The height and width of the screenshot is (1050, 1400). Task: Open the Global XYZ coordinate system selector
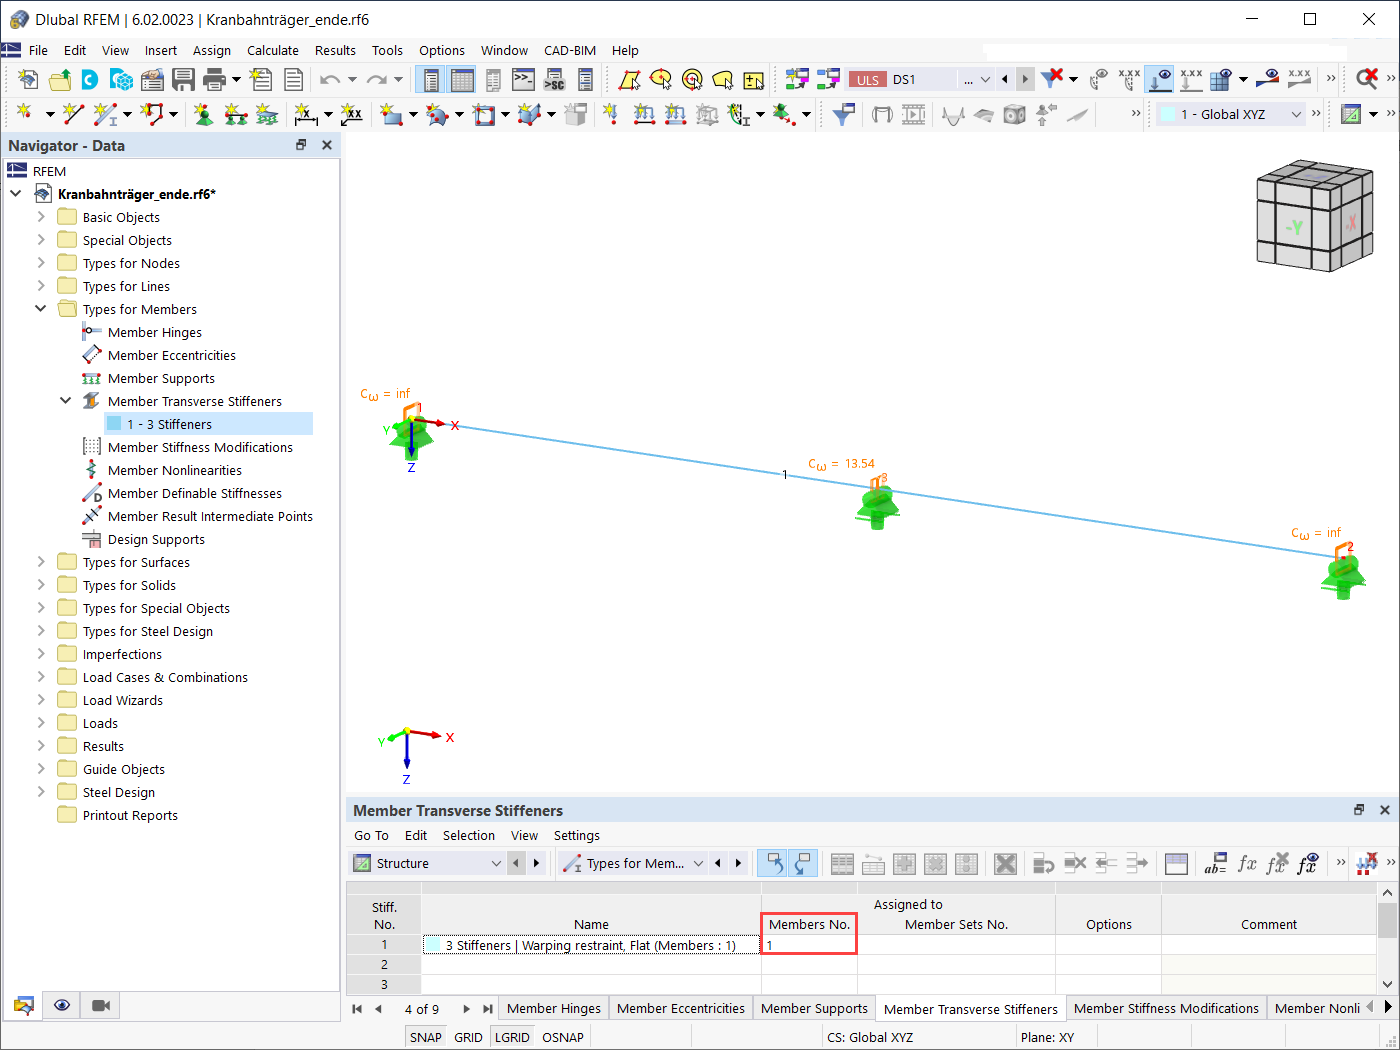pyautogui.click(x=1234, y=114)
